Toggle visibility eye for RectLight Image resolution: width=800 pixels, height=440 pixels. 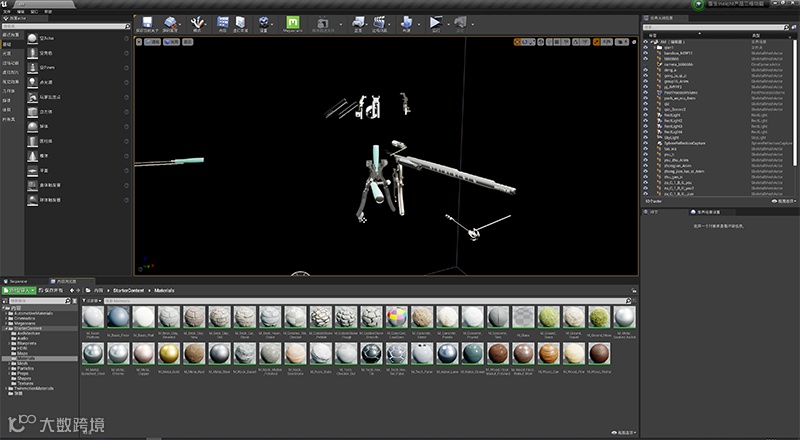pyautogui.click(x=645, y=115)
